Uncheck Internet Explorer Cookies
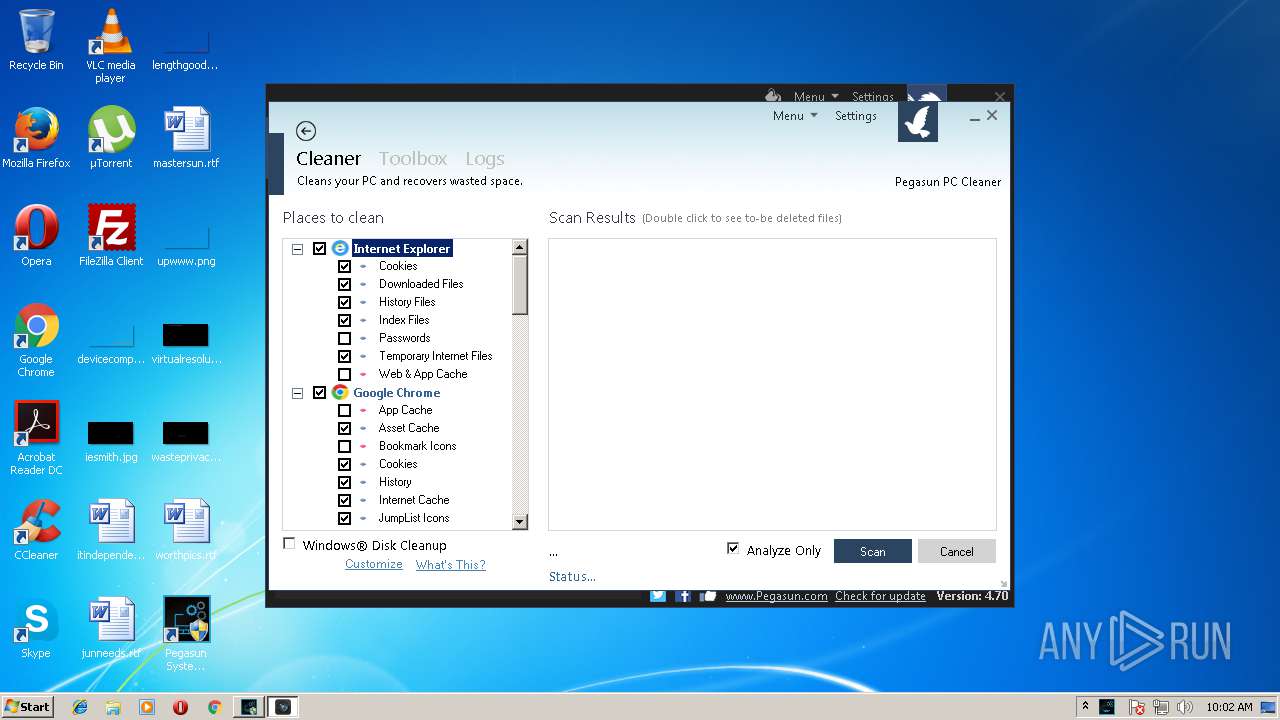 coord(344,267)
